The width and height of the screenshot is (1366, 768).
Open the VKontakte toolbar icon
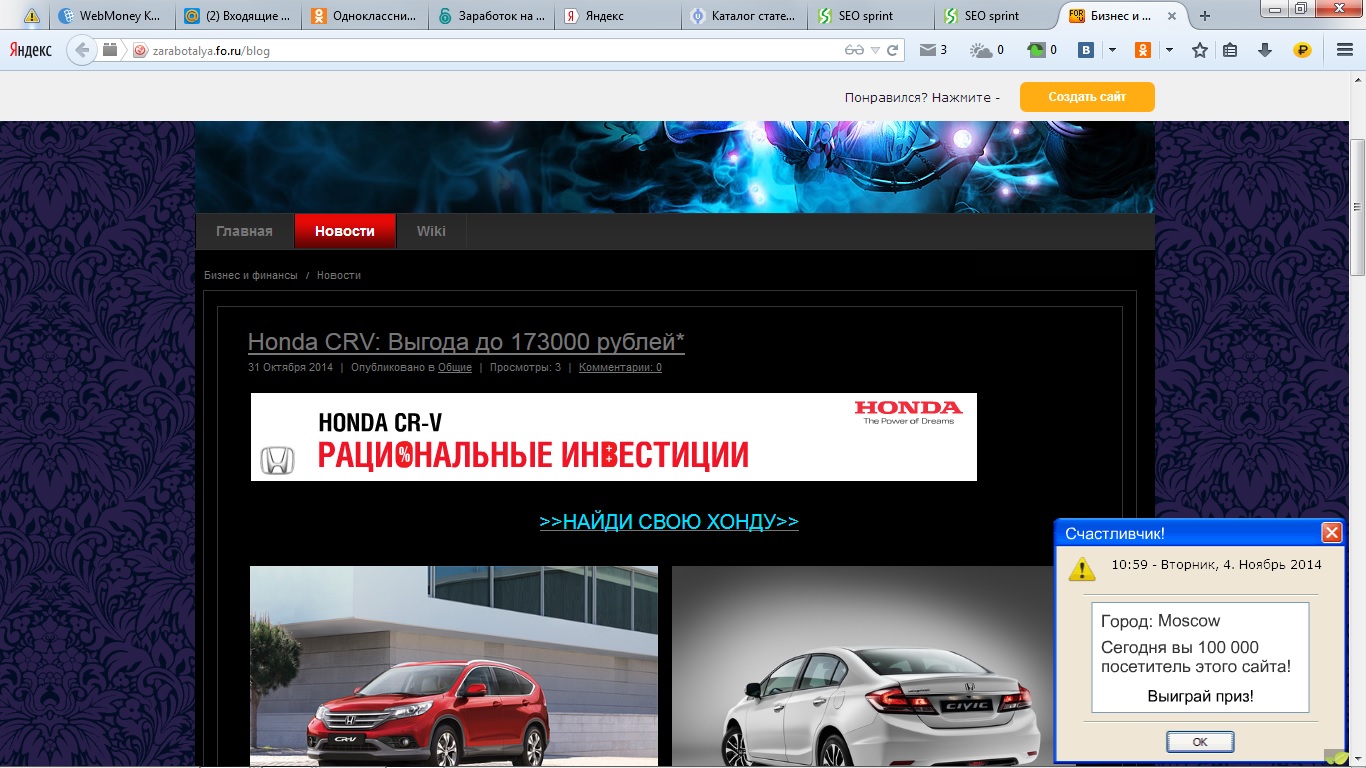tap(1086, 50)
